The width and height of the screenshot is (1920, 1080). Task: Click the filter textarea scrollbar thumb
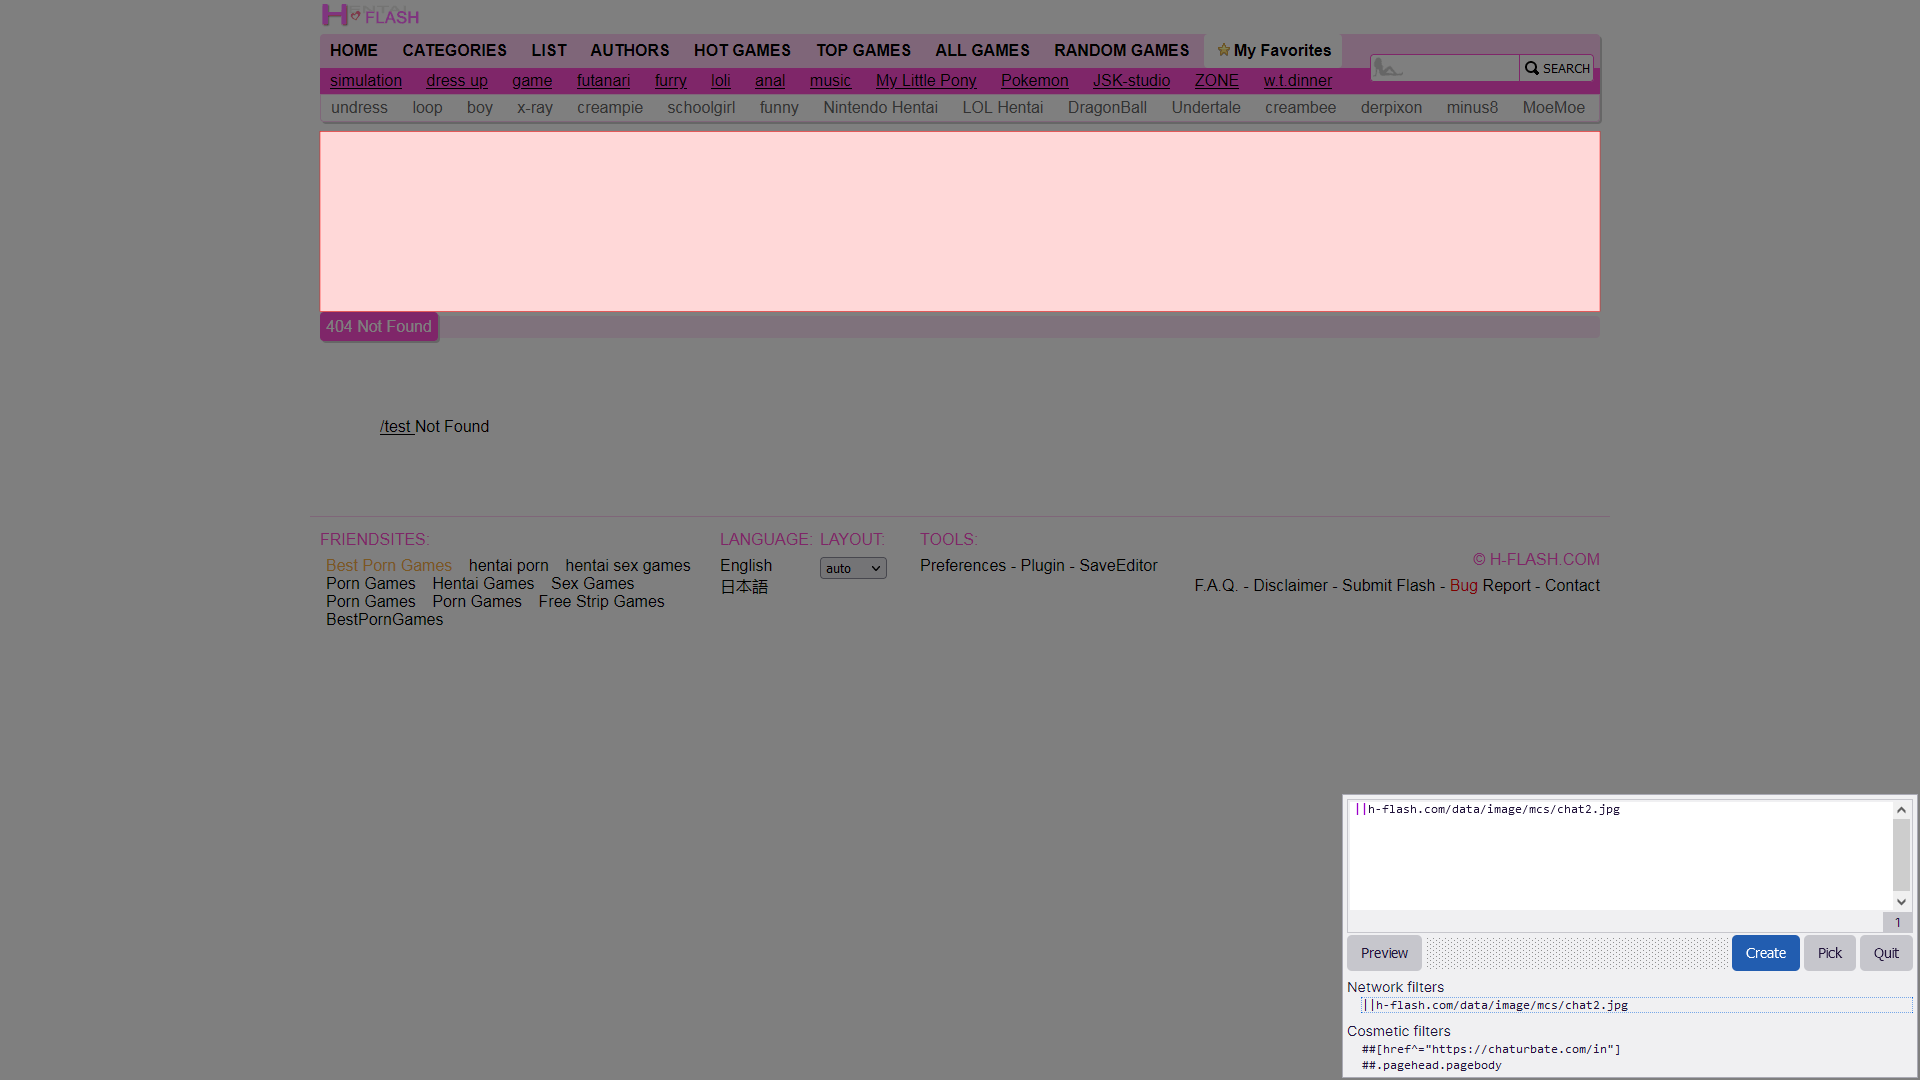[x=1901, y=855]
